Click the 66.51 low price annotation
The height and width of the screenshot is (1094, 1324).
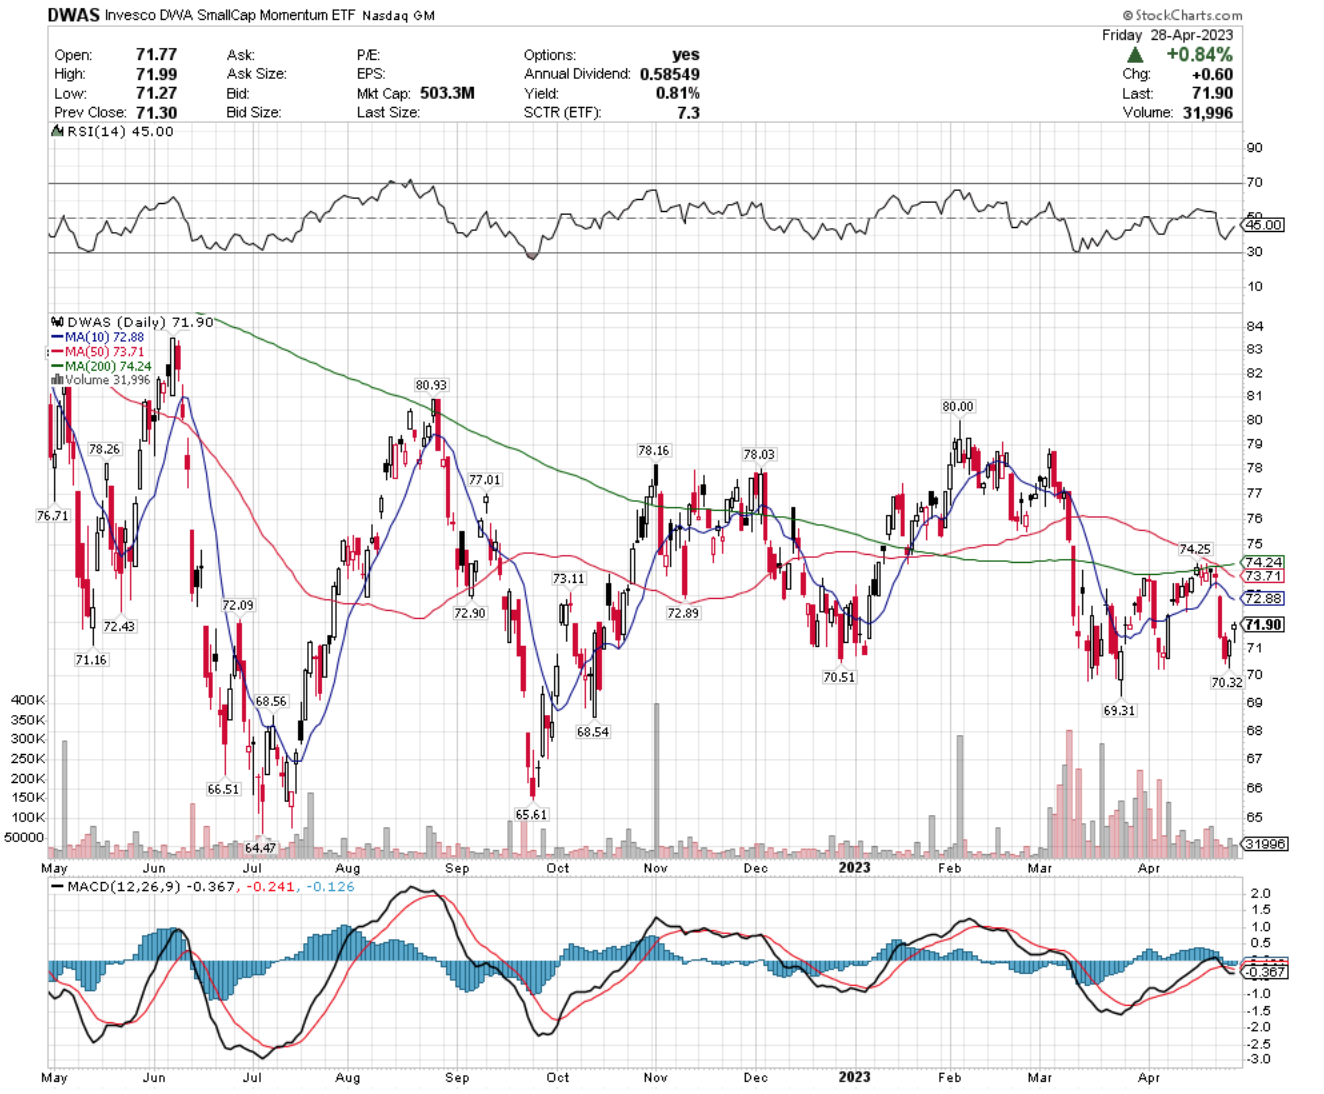223,789
